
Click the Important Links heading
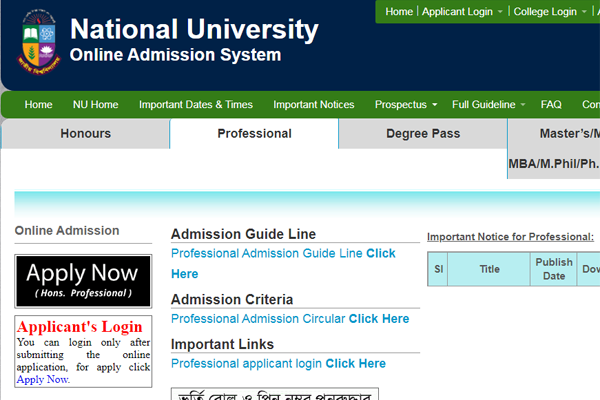click(222, 344)
